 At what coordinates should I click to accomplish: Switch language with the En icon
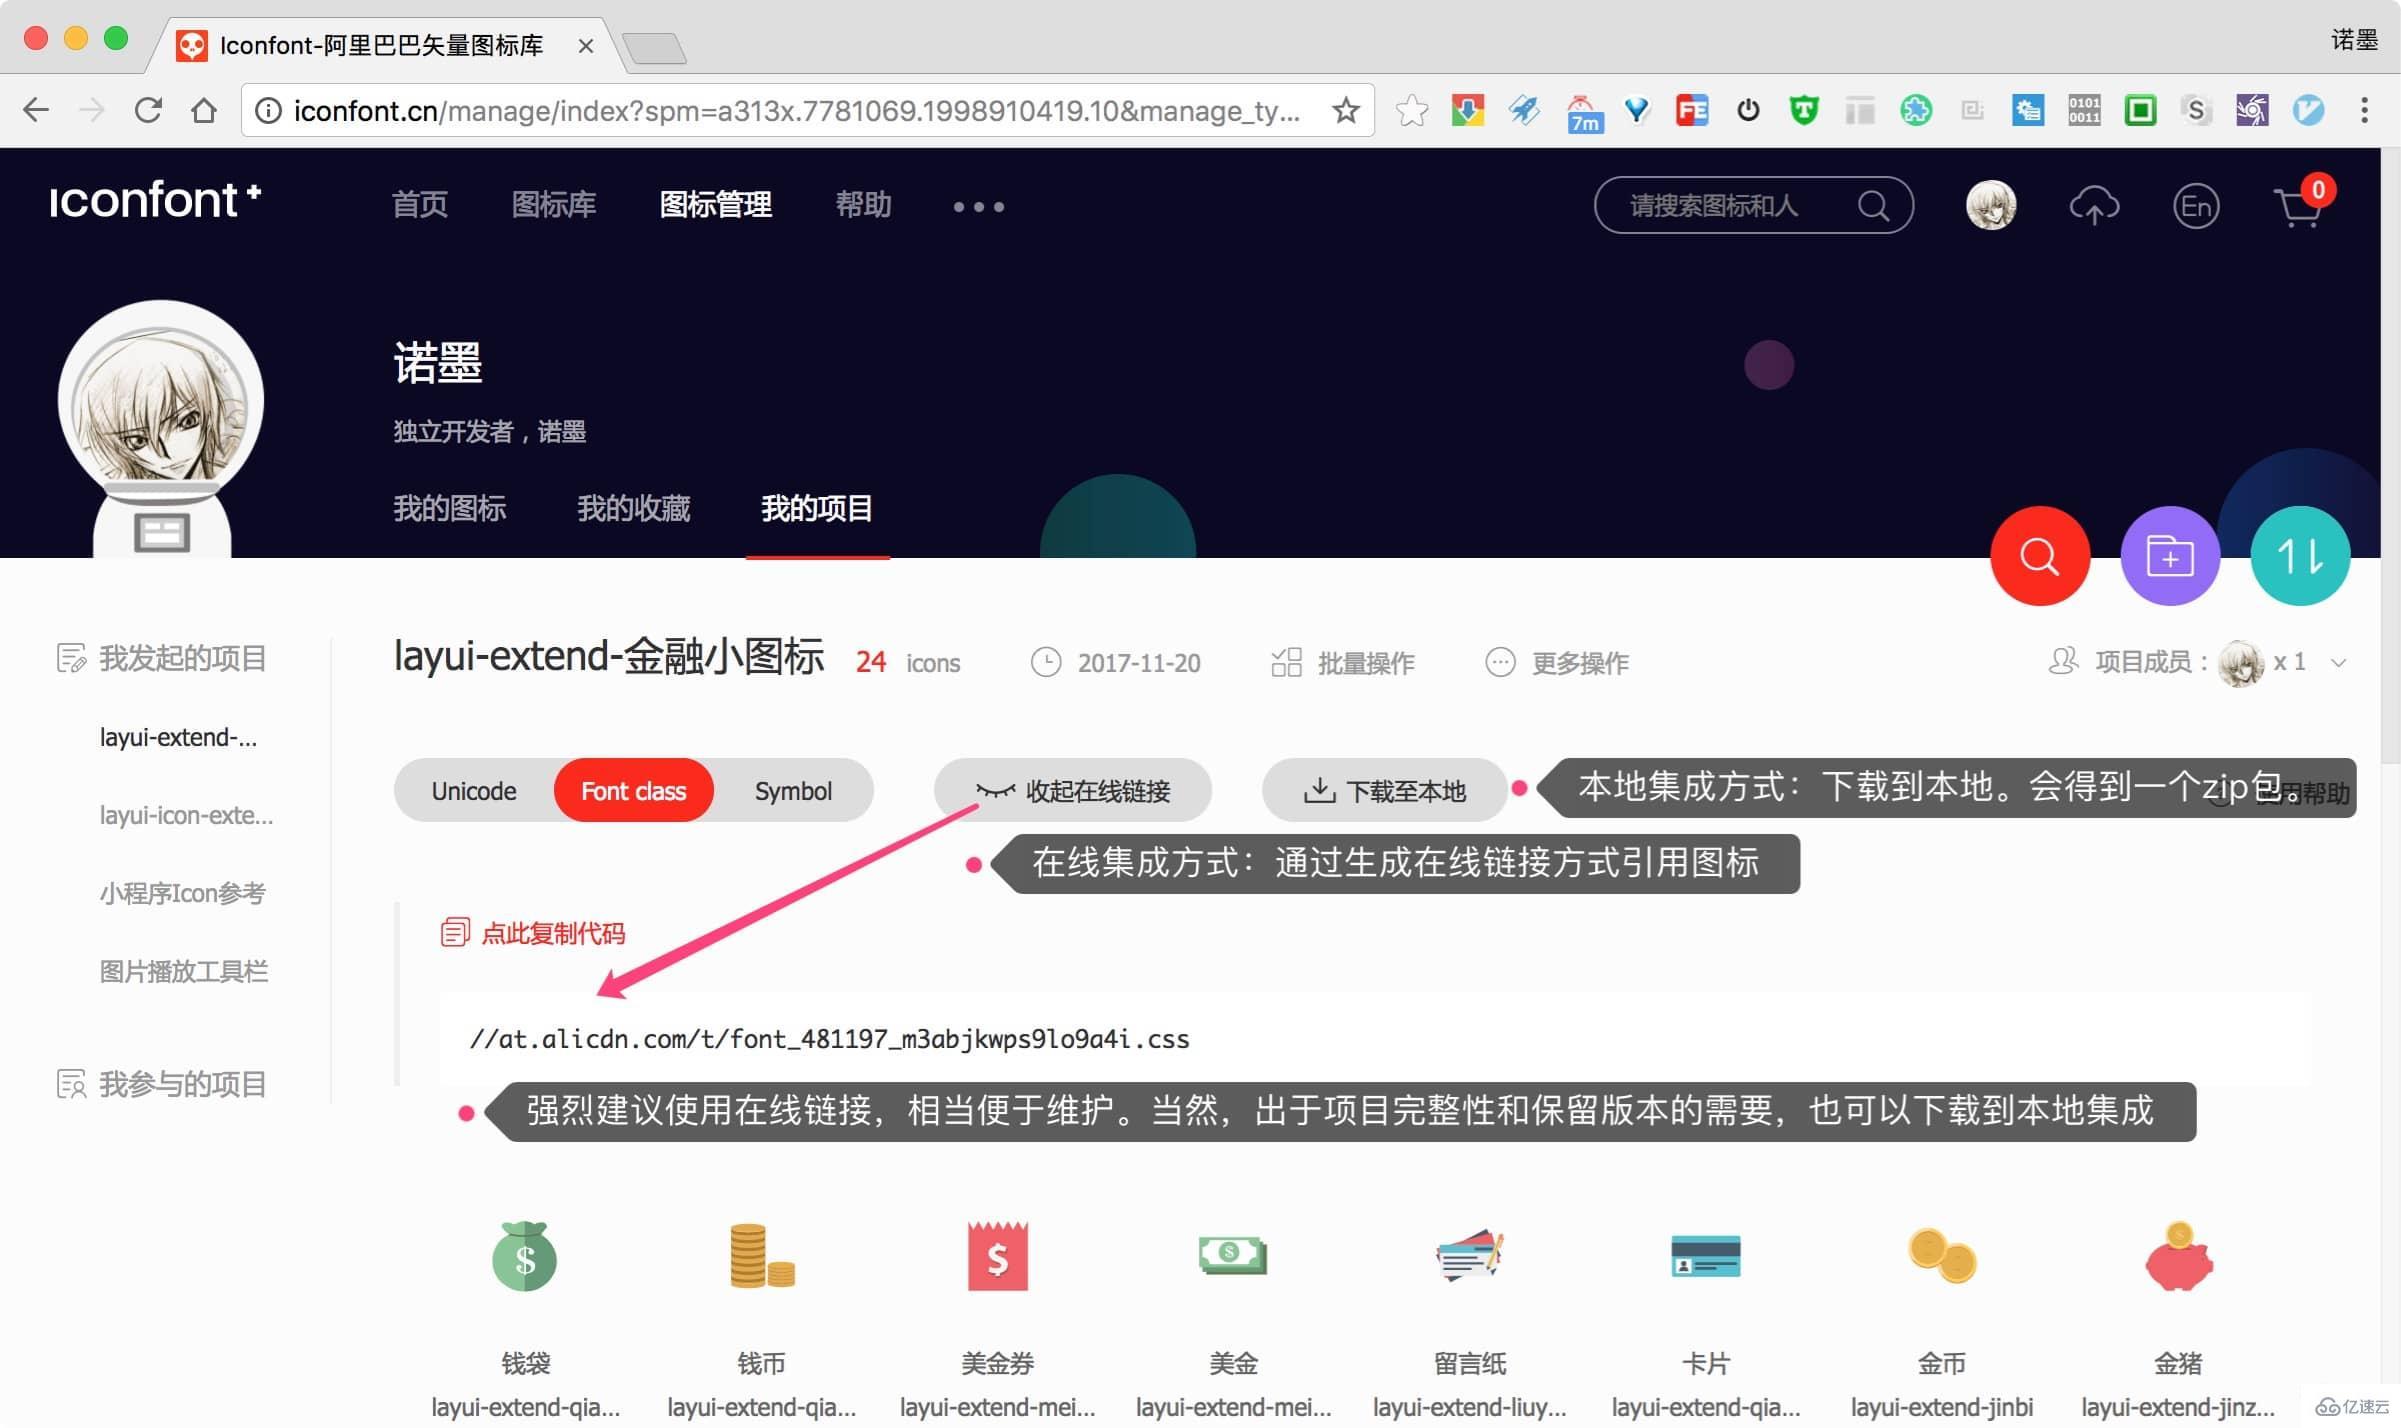pyautogui.click(x=2196, y=206)
